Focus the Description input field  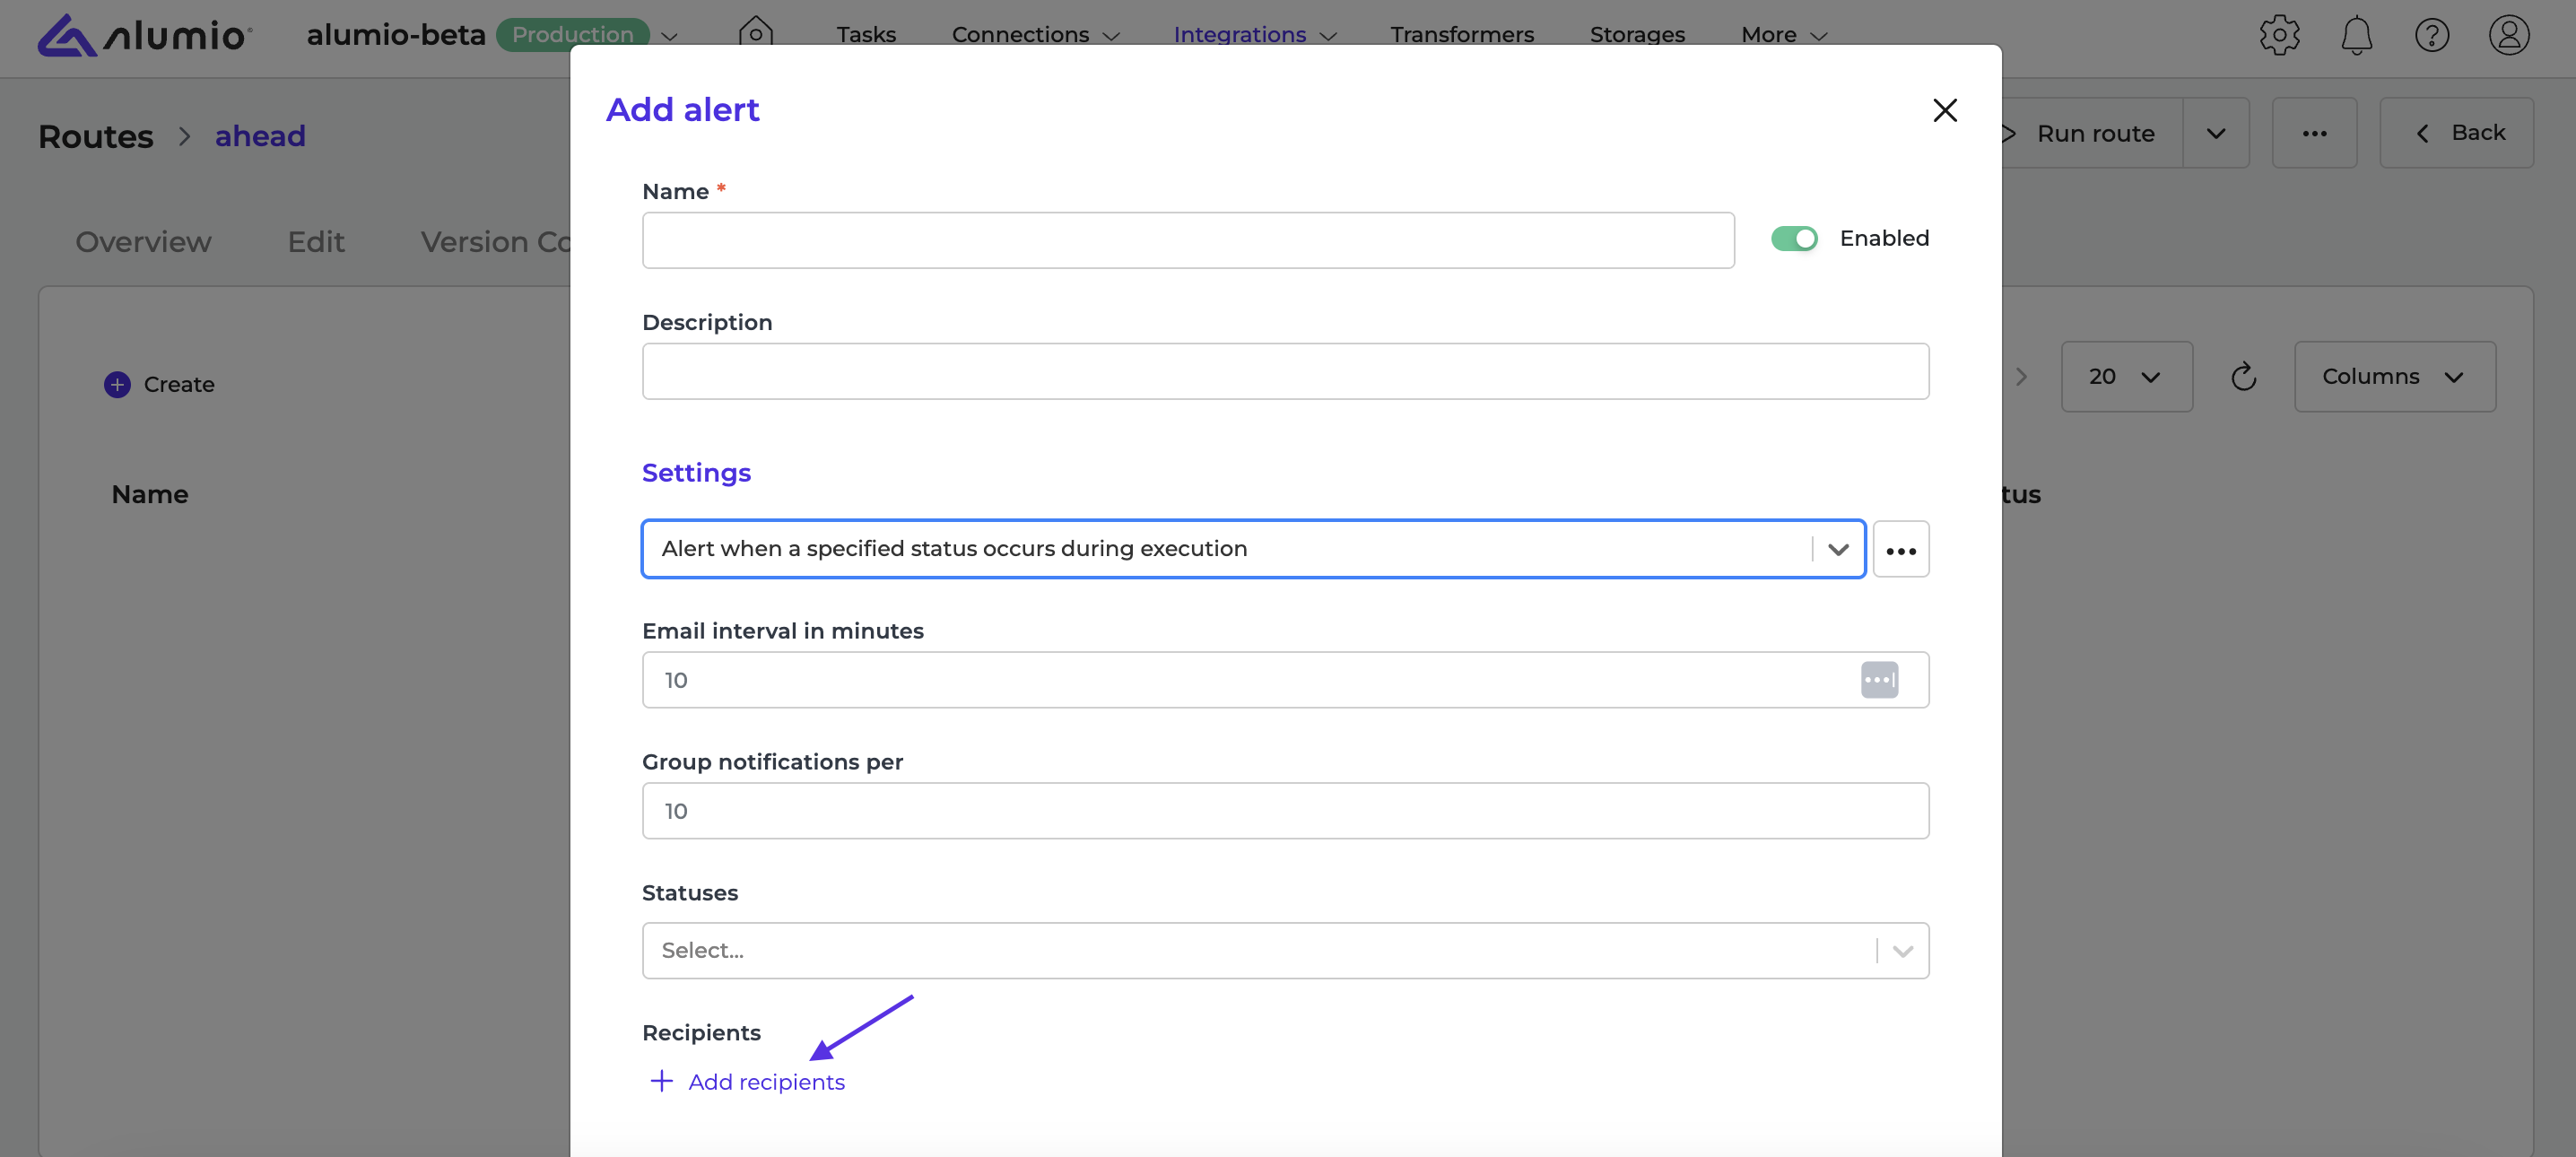point(1285,371)
